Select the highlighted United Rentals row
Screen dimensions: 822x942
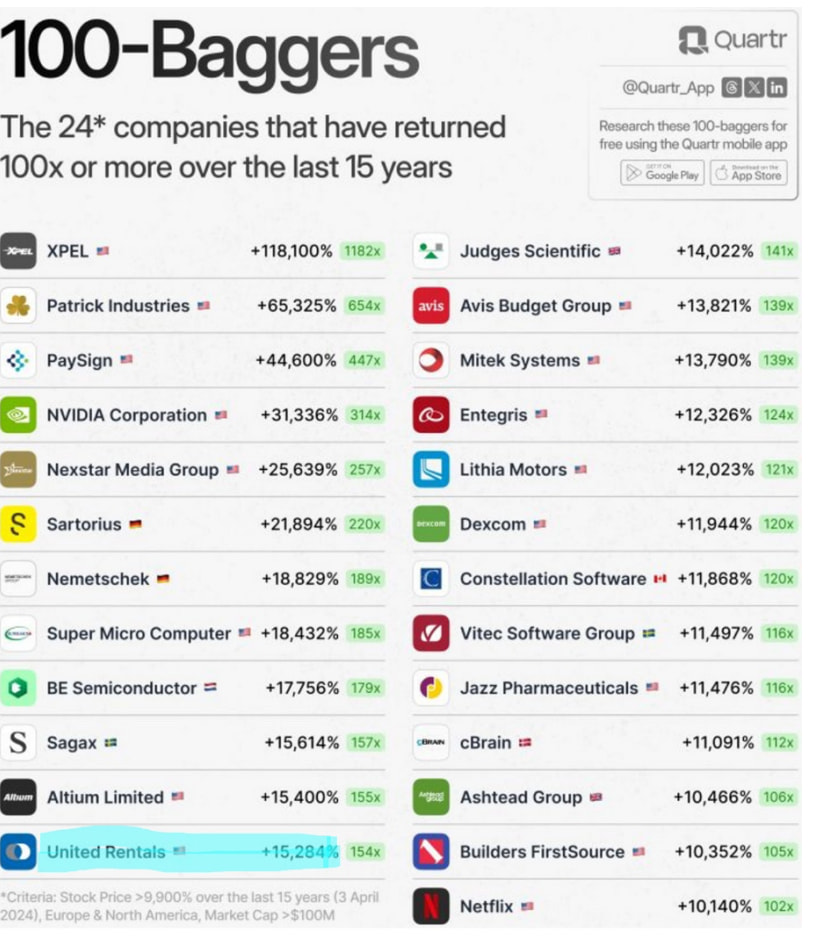point(190,852)
